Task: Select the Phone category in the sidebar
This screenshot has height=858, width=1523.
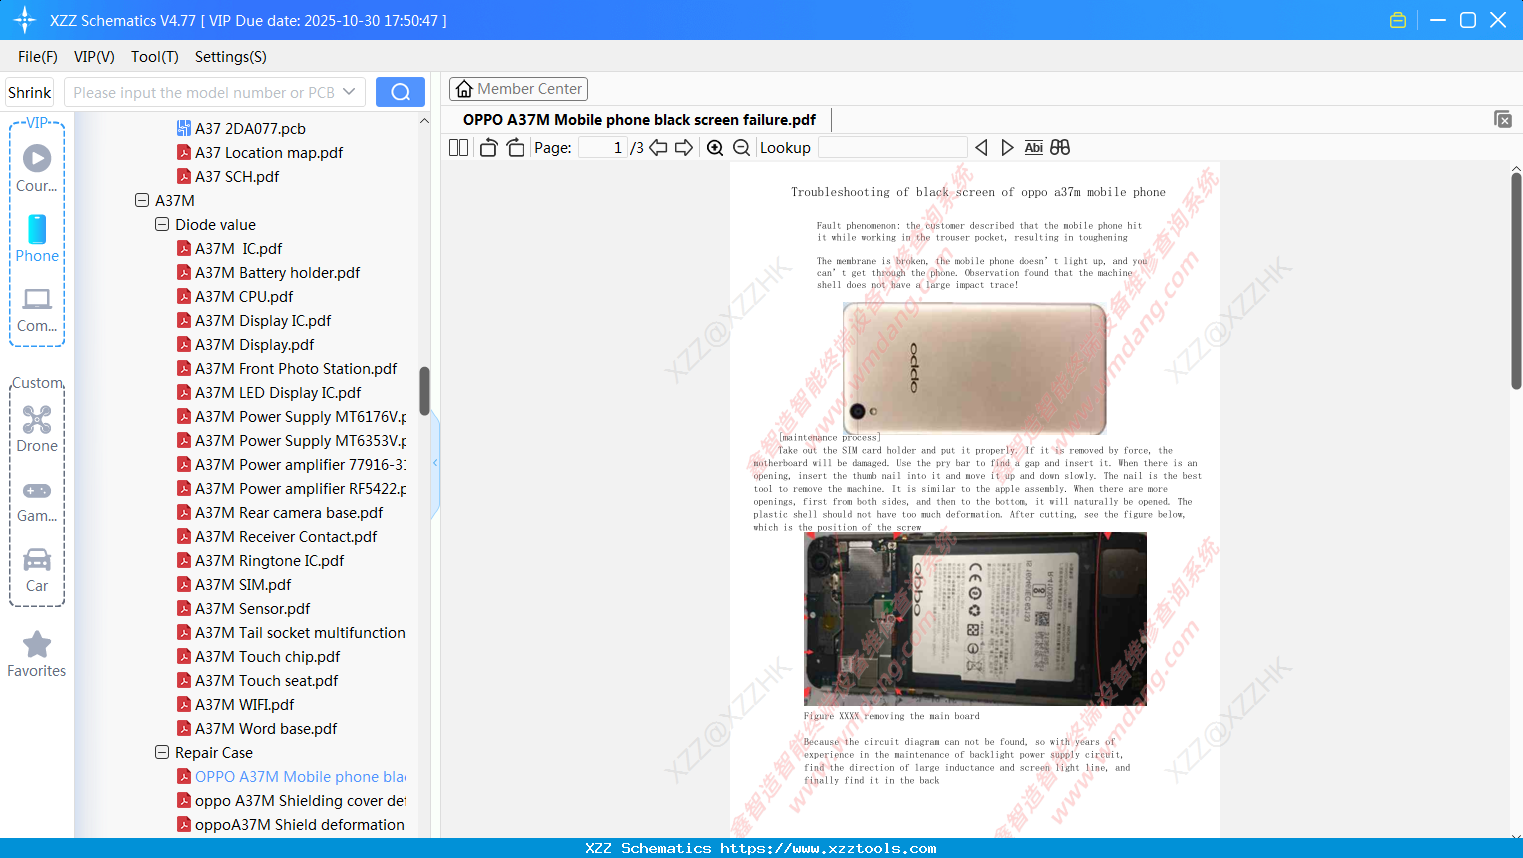Action: [37, 238]
